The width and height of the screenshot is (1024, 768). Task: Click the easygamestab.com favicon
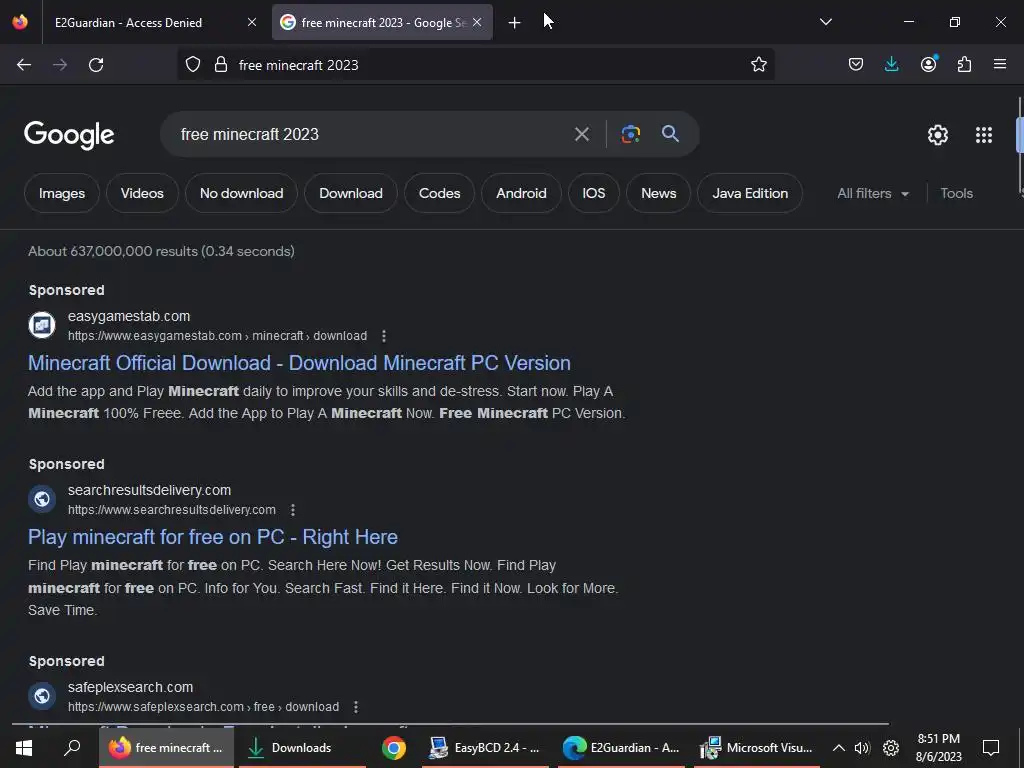click(42, 325)
